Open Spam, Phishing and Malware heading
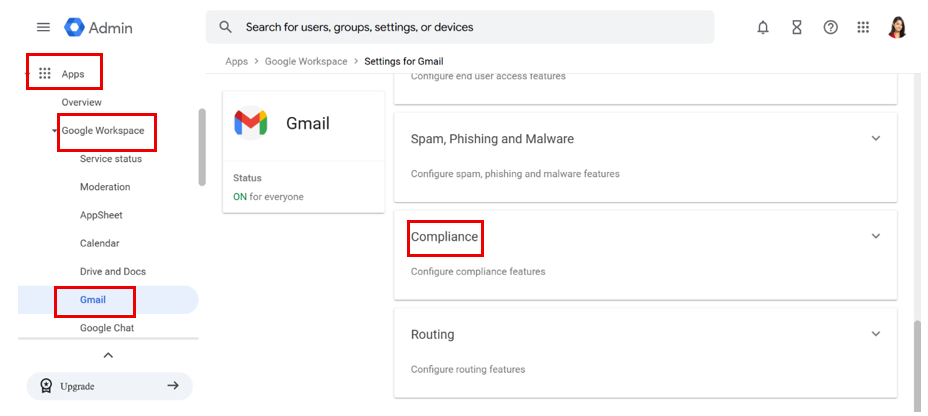 click(492, 139)
